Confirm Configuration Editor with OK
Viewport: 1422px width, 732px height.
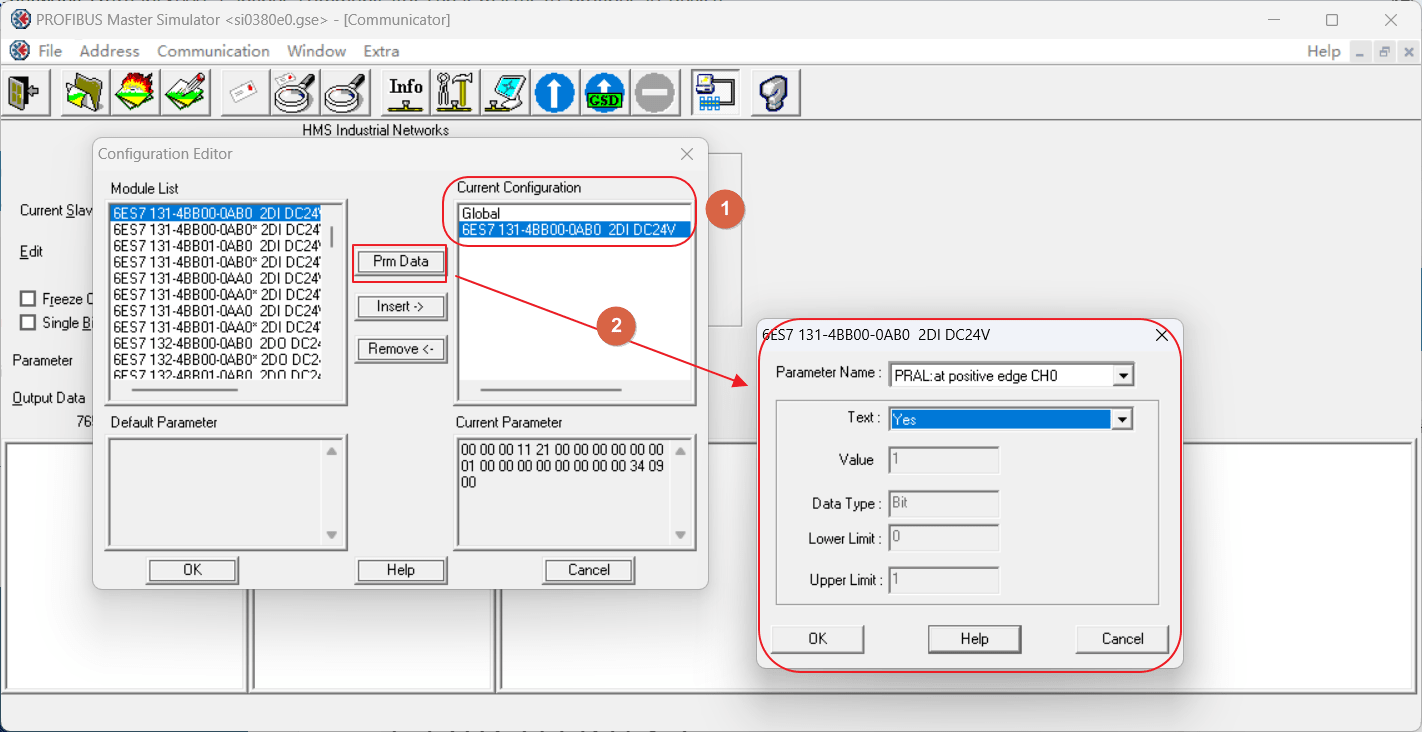(193, 570)
